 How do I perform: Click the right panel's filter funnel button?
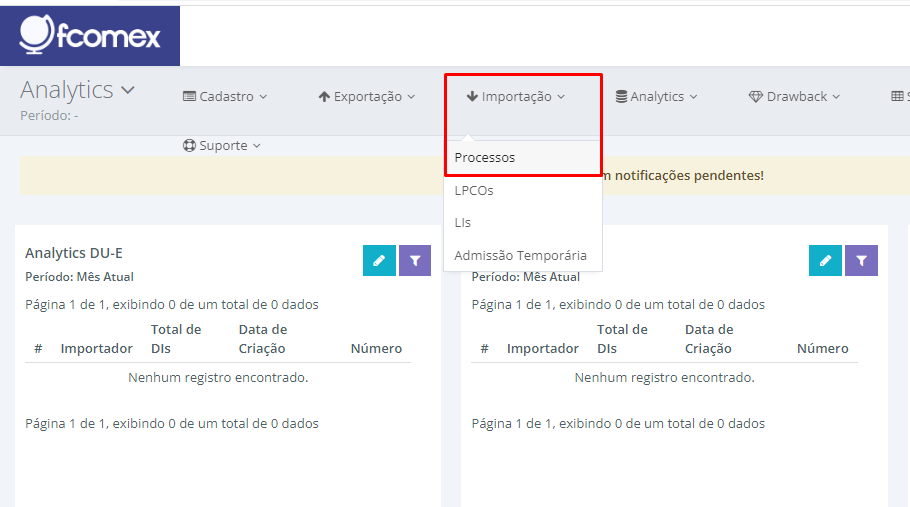pyautogui.click(x=861, y=260)
